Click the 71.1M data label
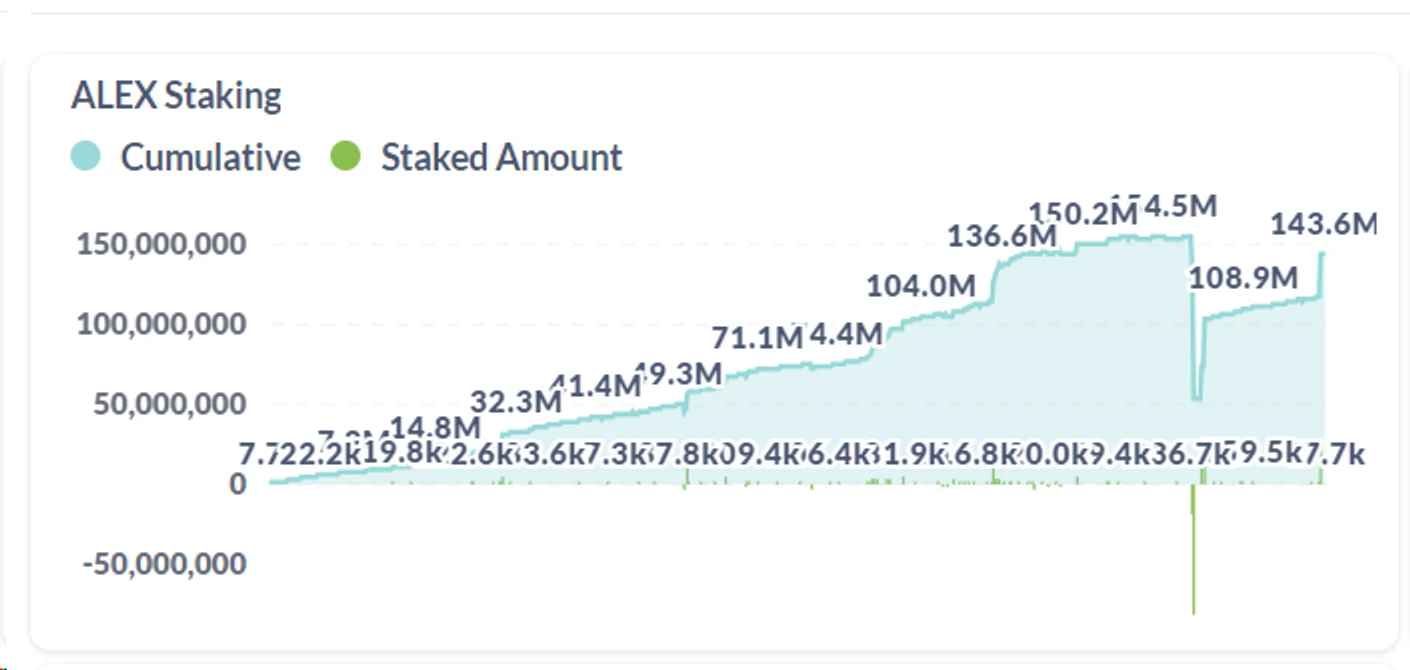The image size is (1410, 670). tap(757, 338)
